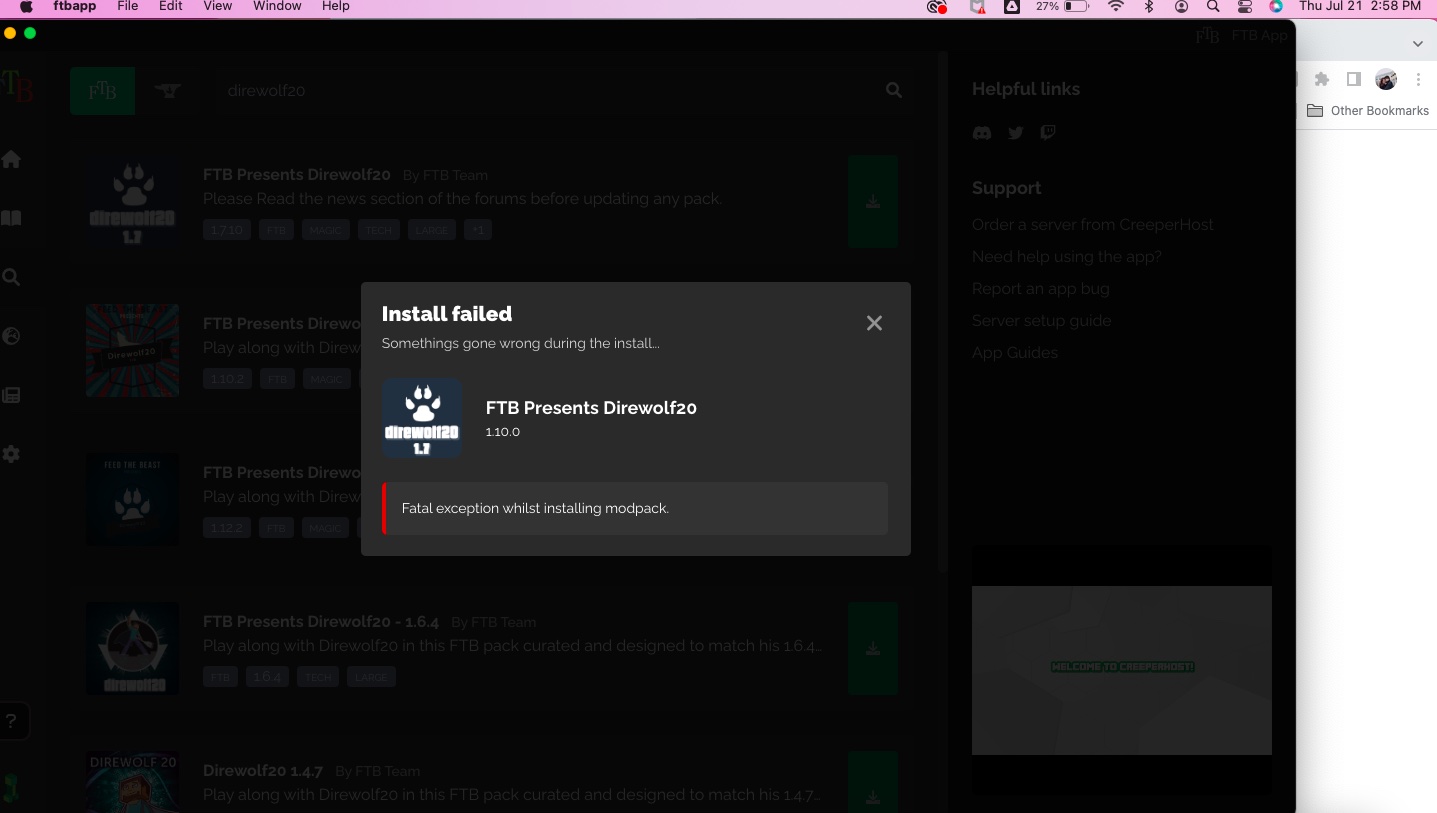Select the anvil icon beside the FTB logo
This screenshot has width=1437, height=813.
(x=167, y=90)
